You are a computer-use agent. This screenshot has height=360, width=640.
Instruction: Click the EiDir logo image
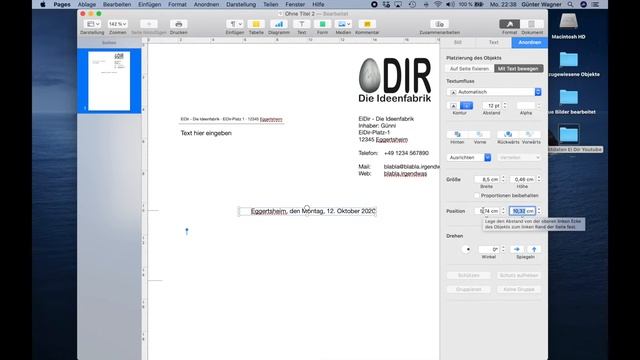click(x=395, y=80)
